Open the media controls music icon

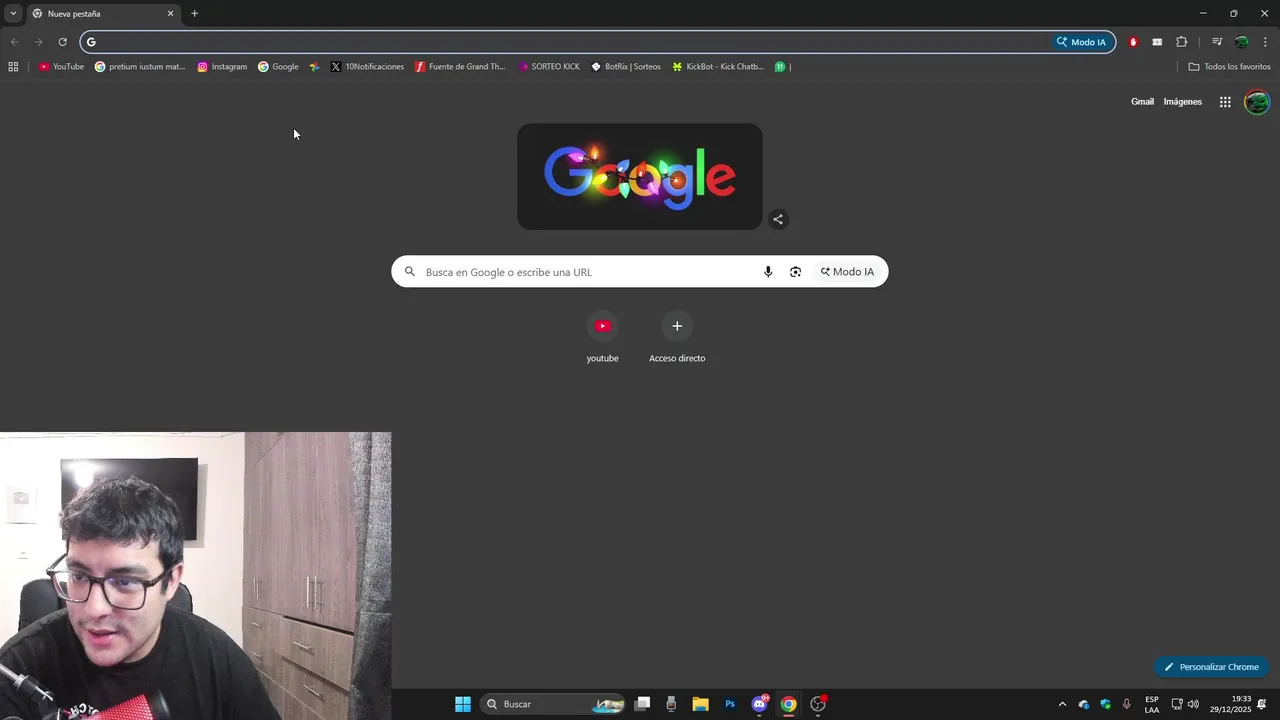[1217, 42]
